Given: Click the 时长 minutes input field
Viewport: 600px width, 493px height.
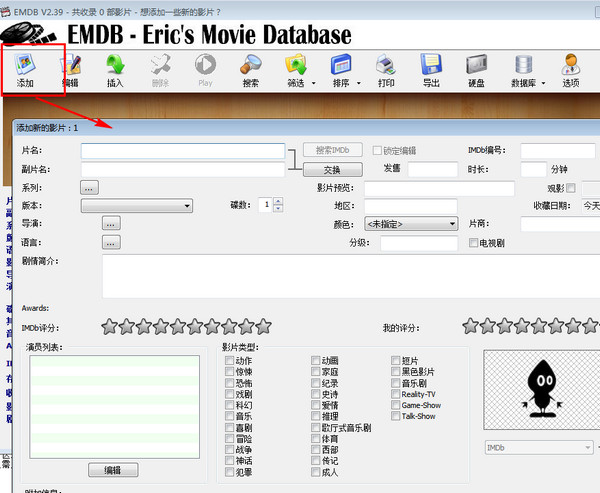Looking at the screenshot, I should tap(533, 170).
